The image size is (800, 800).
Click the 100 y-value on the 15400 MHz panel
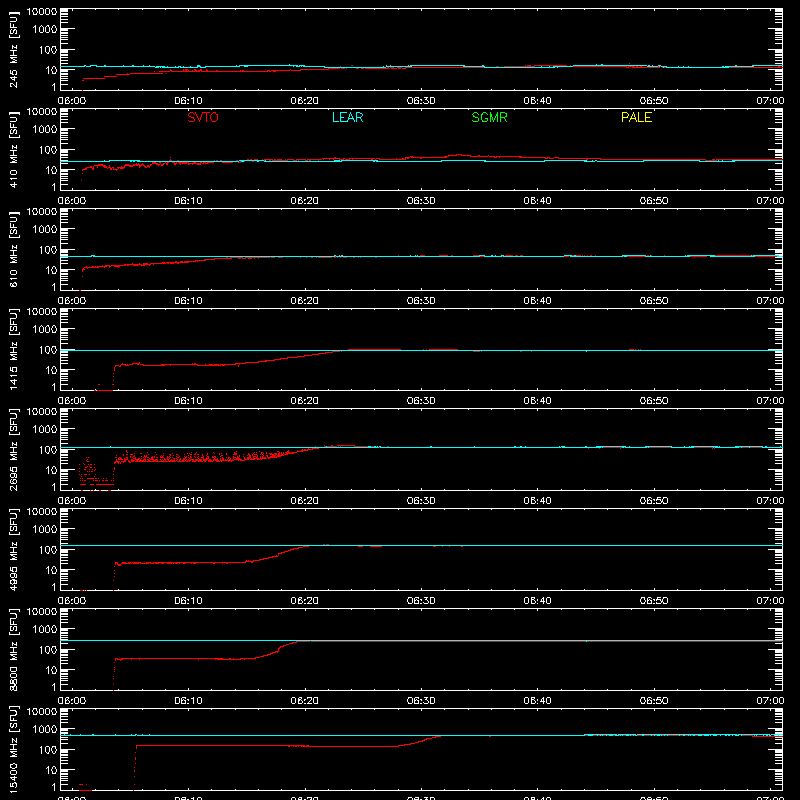click(x=48, y=750)
